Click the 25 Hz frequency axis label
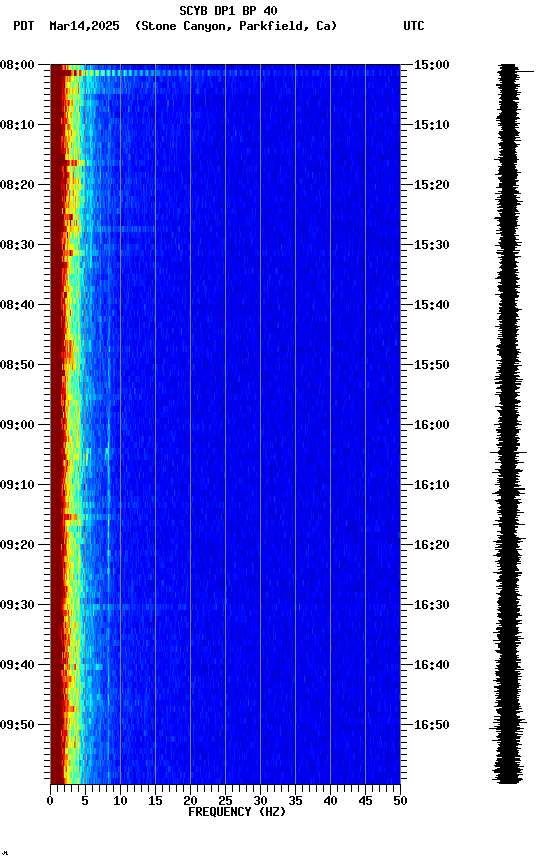The width and height of the screenshot is (552, 864). [225, 801]
